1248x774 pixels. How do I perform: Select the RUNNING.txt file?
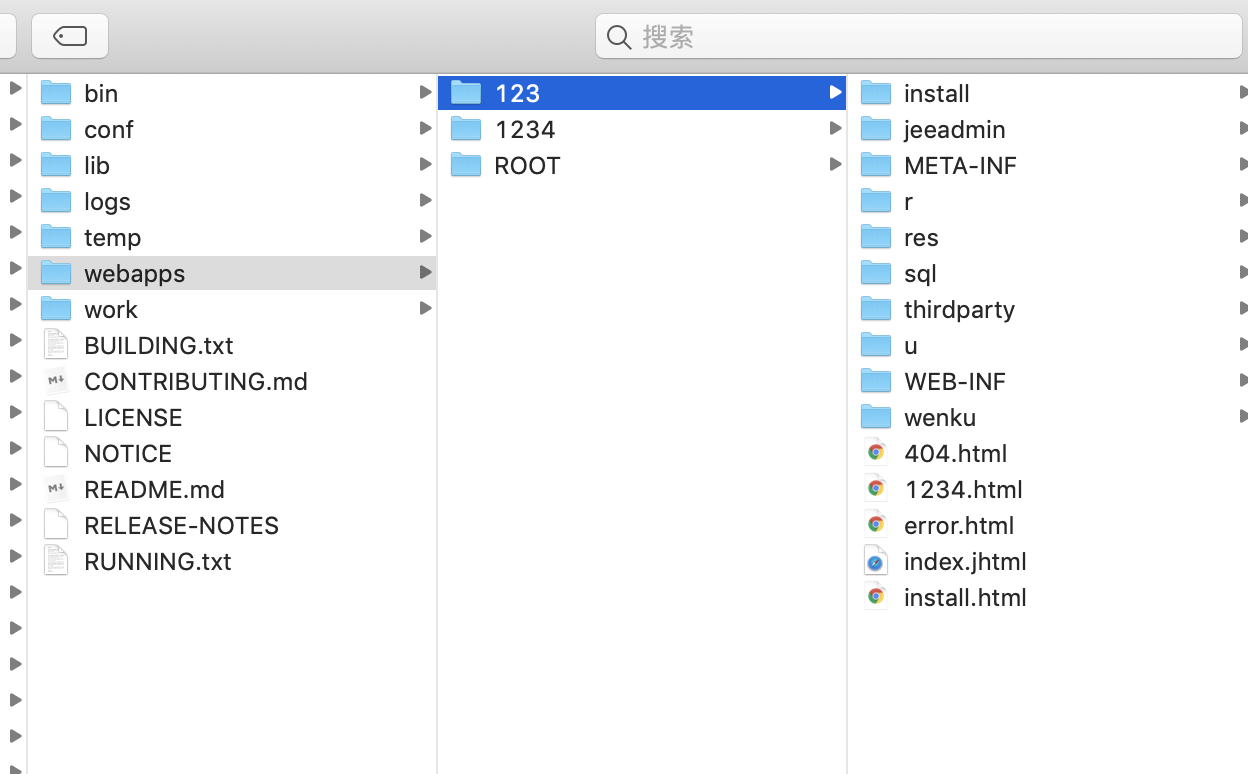(x=158, y=561)
